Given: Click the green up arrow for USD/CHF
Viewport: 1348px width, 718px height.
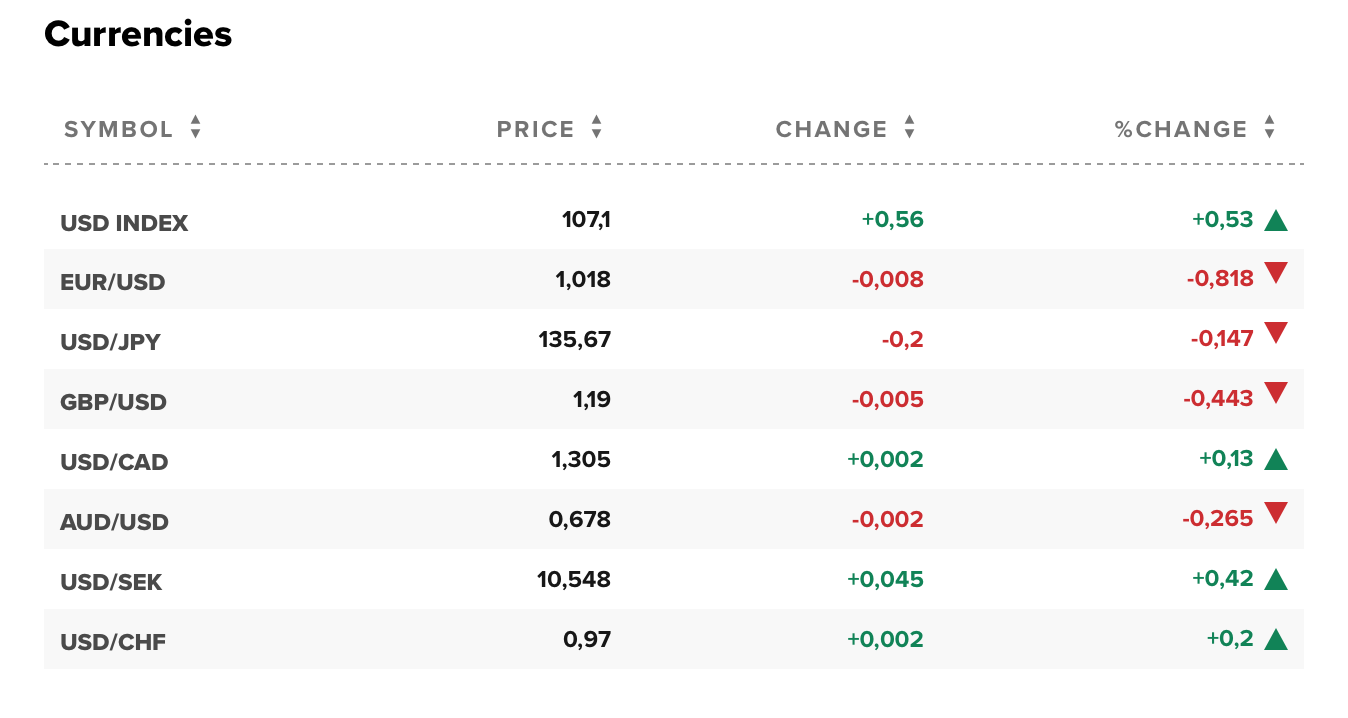Looking at the screenshot, I should click(x=1275, y=640).
